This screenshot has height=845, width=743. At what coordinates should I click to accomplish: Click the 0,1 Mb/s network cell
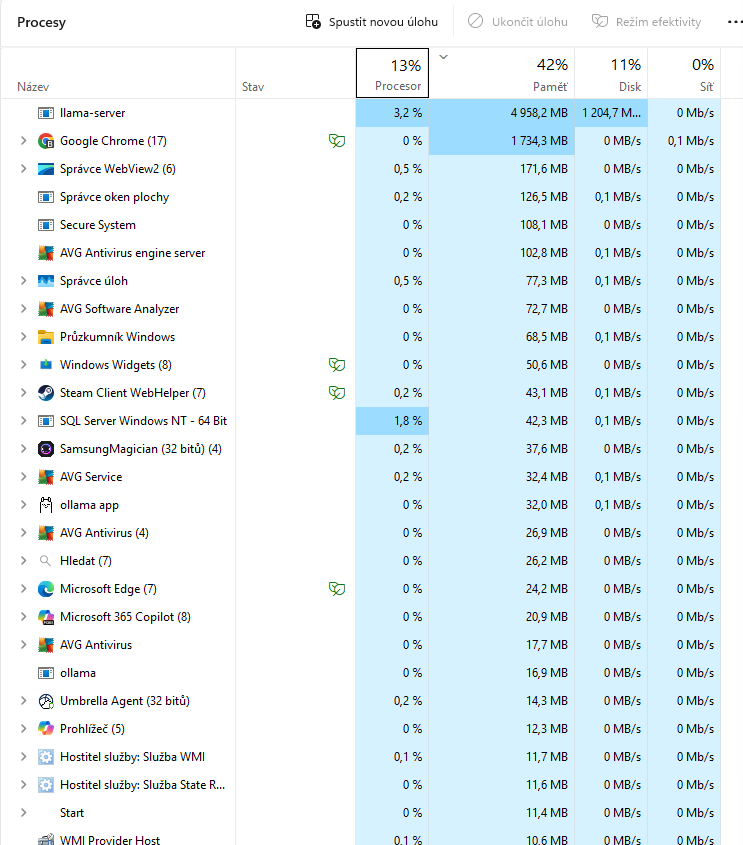684,141
